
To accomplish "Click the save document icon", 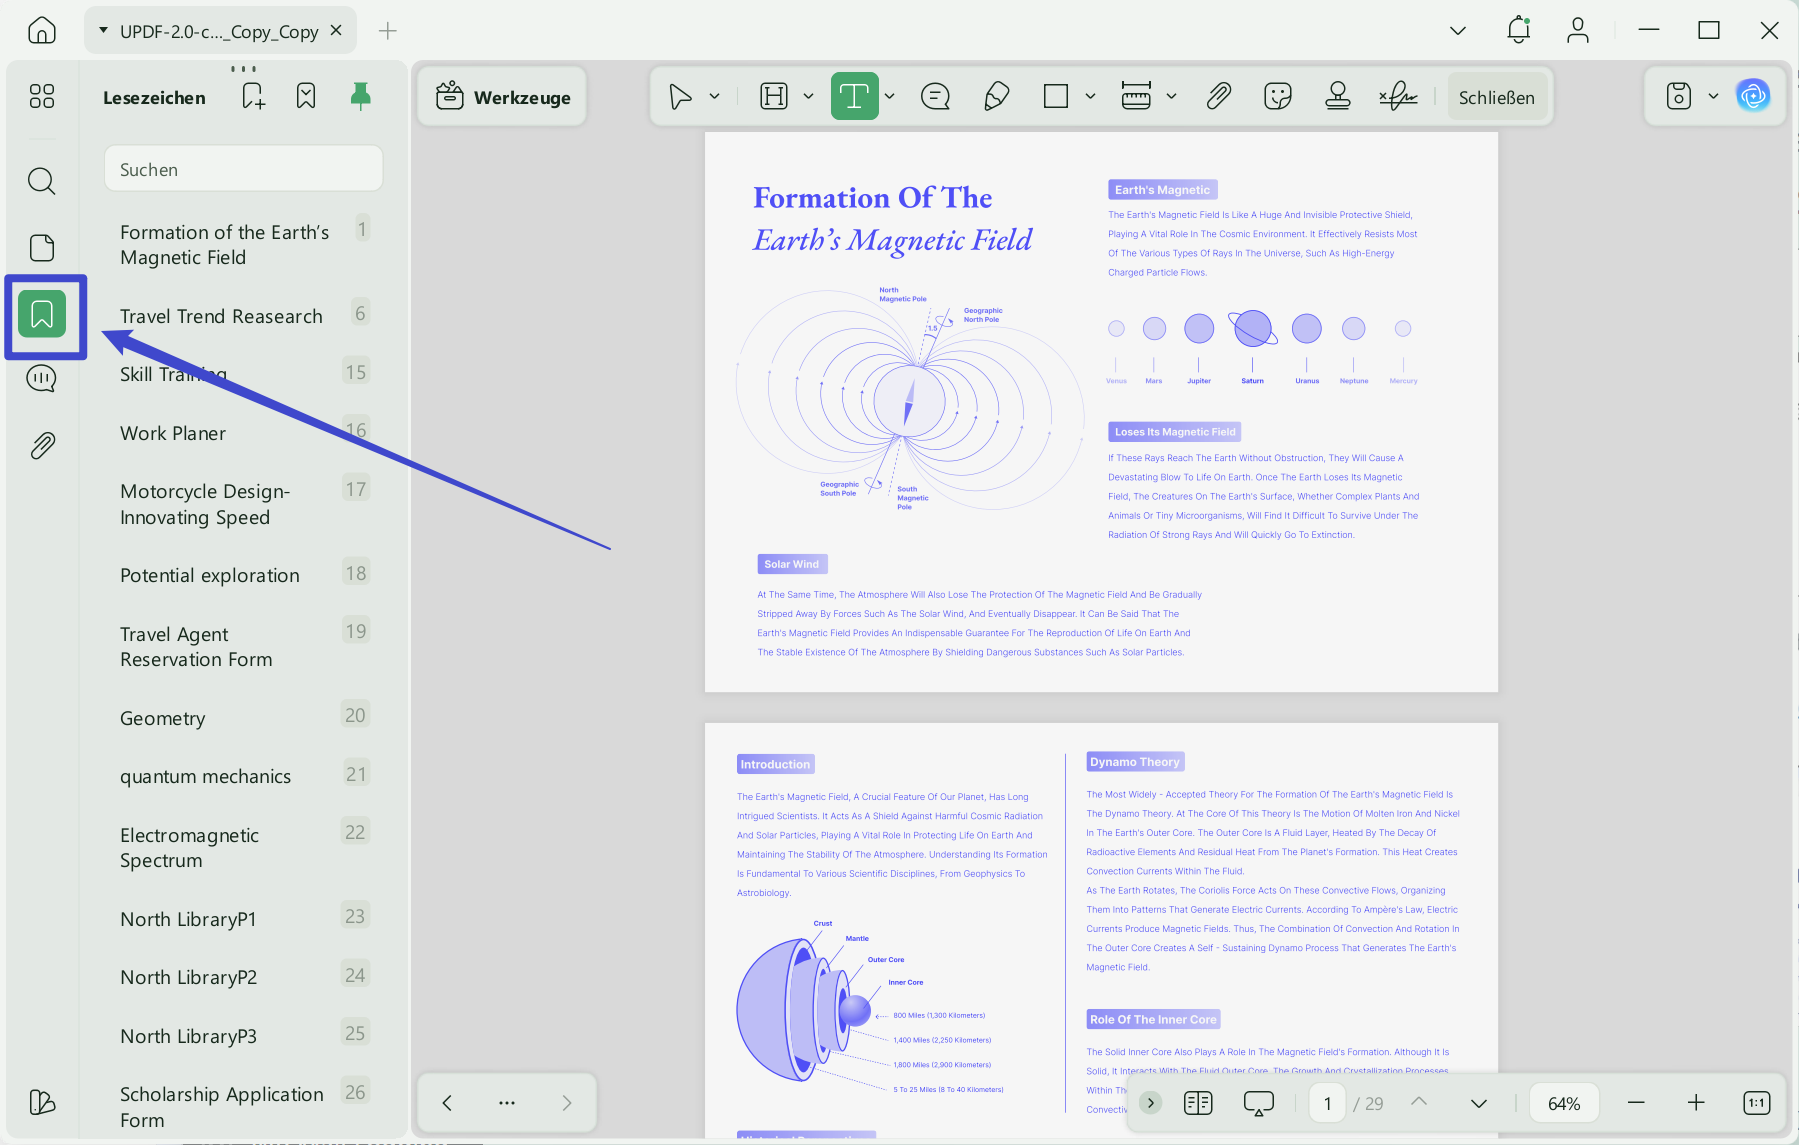I will click(x=1679, y=96).
